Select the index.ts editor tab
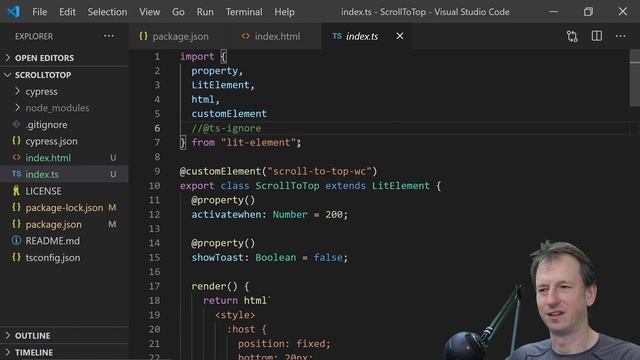Screen dimensions: 640x360 [x=367, y=36]
